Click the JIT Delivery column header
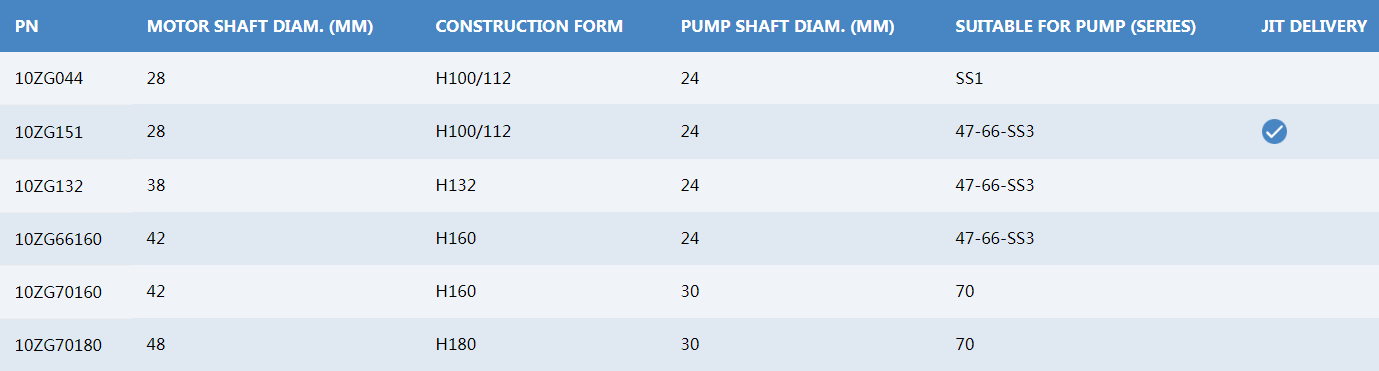 coord(1314,26)
